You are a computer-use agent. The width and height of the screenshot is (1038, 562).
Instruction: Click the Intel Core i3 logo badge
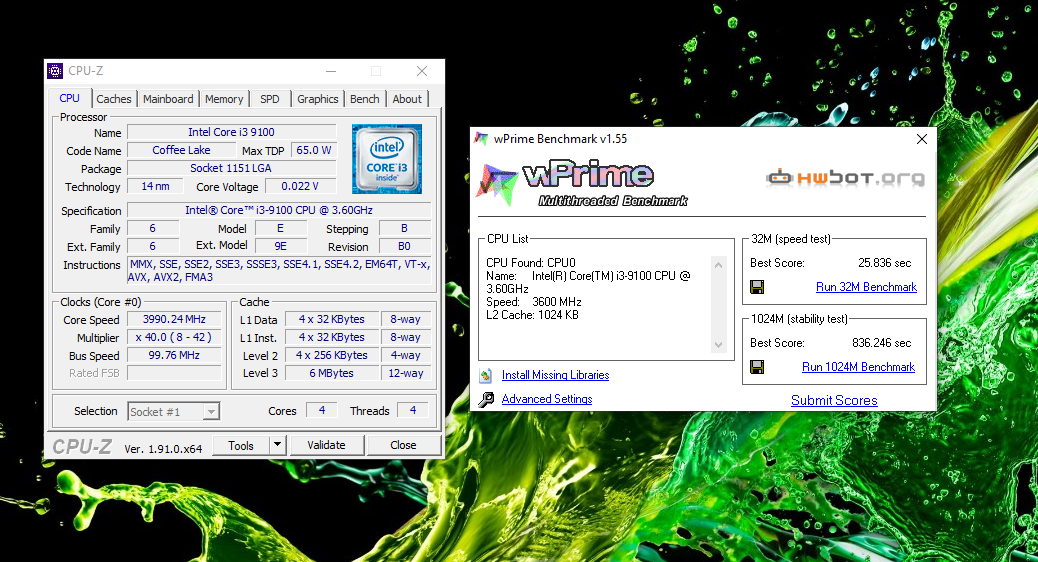point(387,159)
